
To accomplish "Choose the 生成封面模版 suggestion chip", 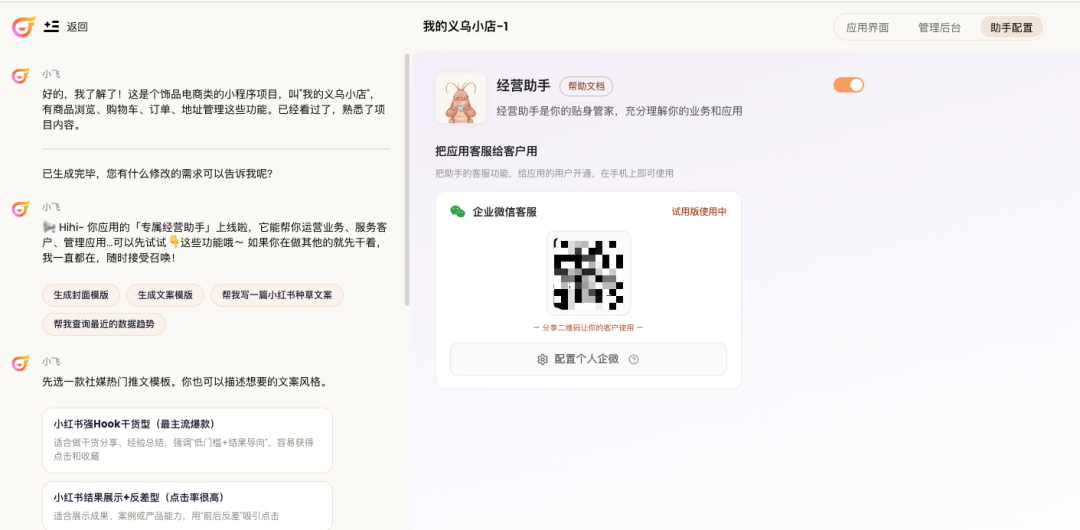I will point(81,295).
